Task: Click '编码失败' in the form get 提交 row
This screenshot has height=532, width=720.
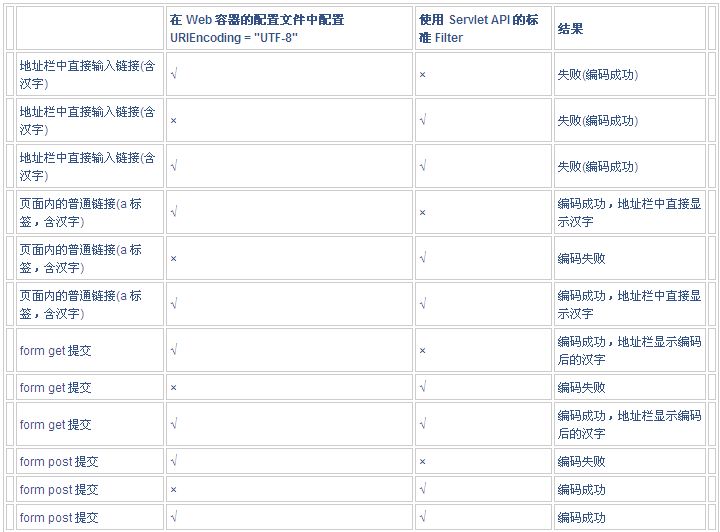Action: click(581, 388)
